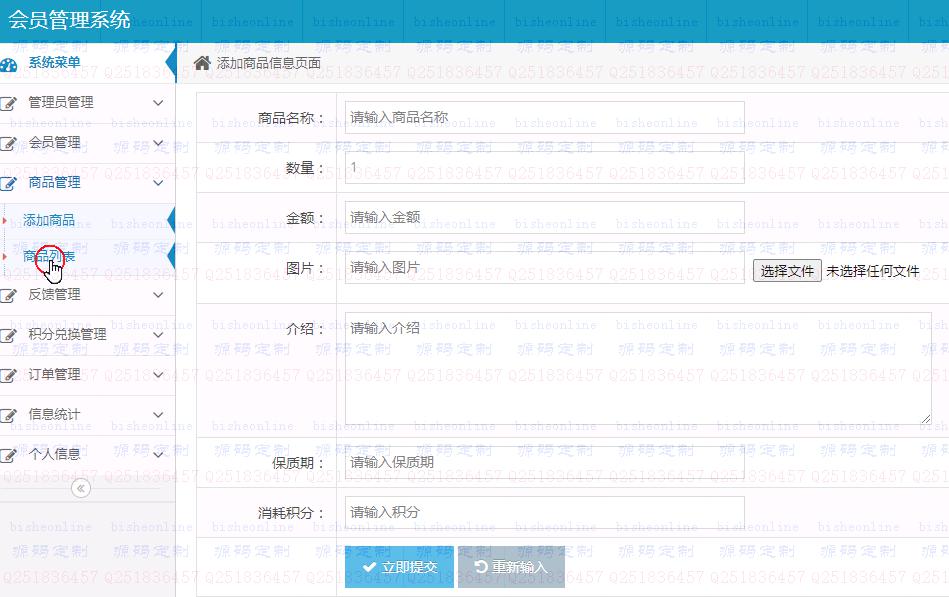Select the 积分兑换管理 menu label
Screen dimensions: 949x597
pyautogui.click(x=67, y=334)
